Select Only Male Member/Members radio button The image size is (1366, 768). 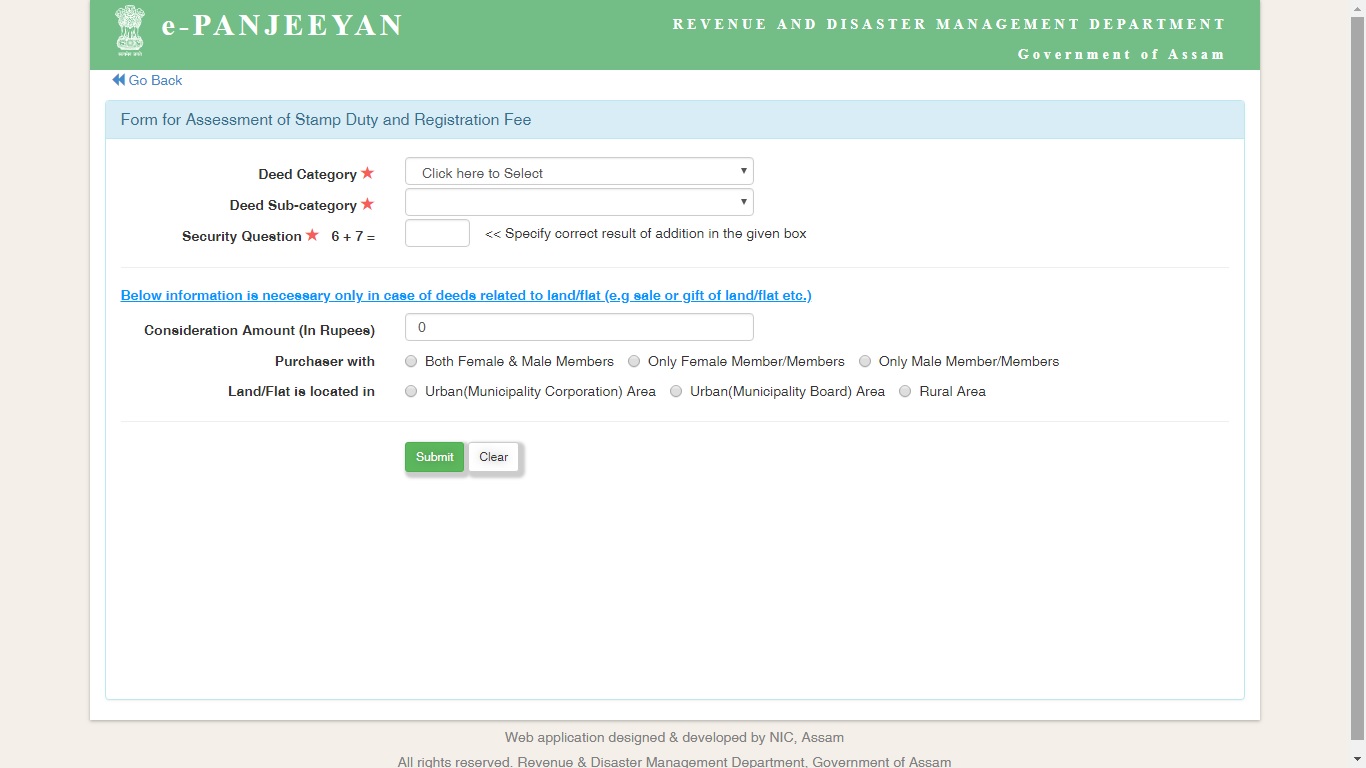865,361
